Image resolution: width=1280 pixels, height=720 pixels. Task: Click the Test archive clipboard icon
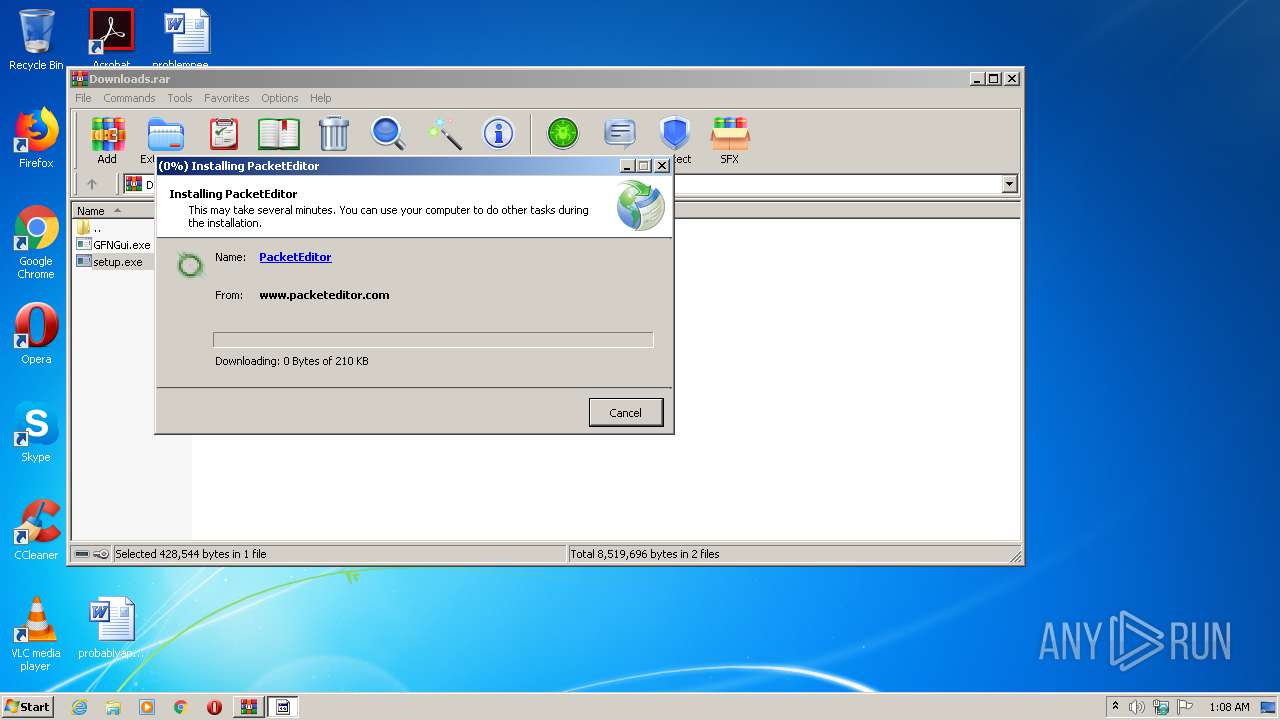coord(223,134)
